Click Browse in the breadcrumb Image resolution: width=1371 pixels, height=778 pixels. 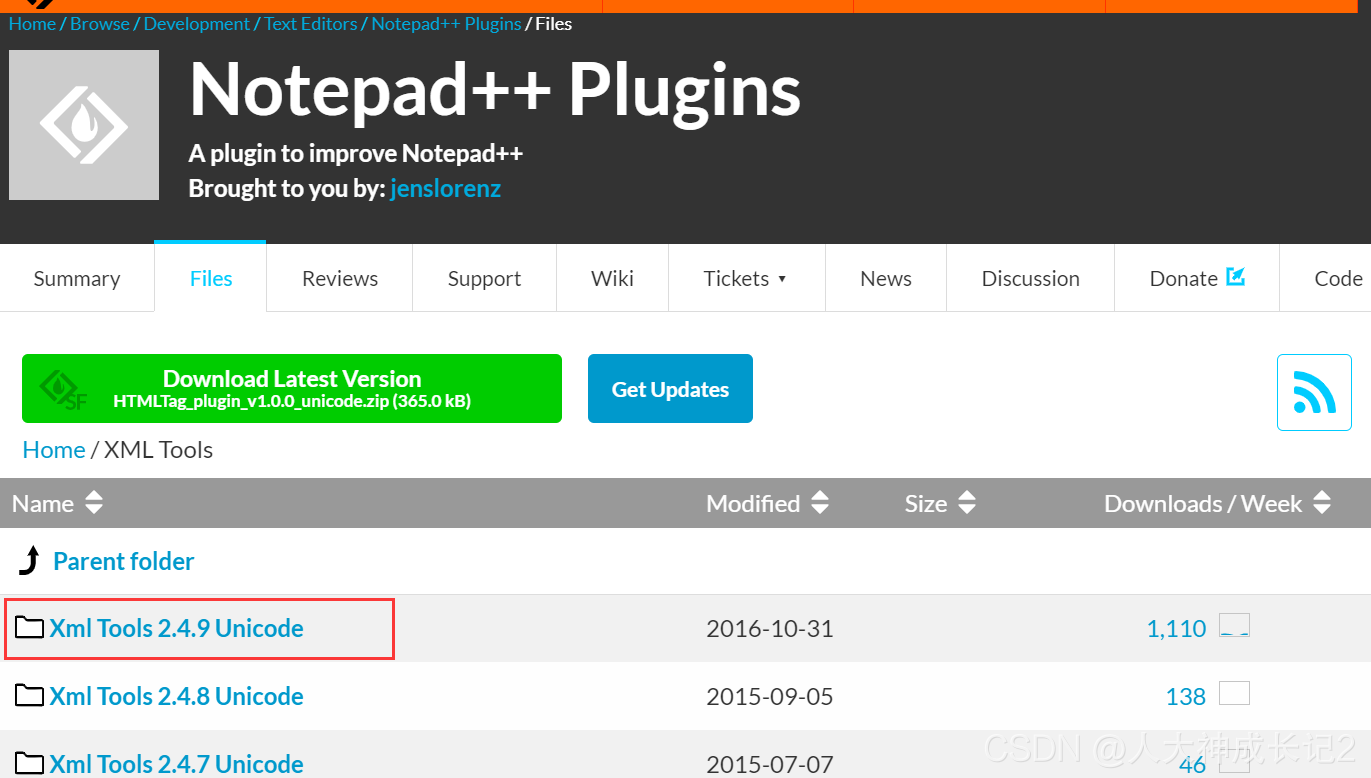pyautogui.click(x=100, y=23)
